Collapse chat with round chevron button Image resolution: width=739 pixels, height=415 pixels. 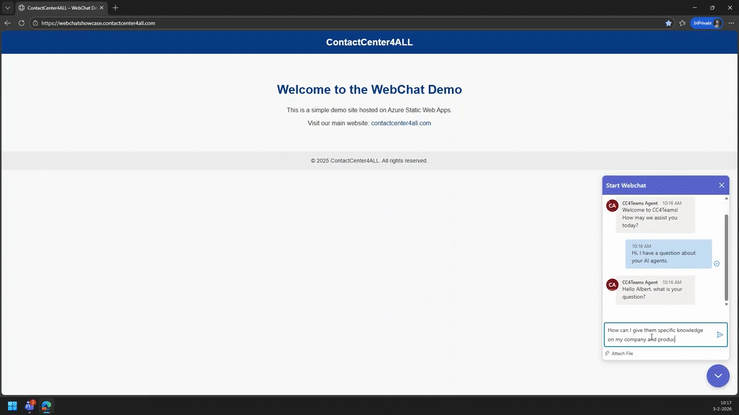pyautogui.click(x=718, y=376)
